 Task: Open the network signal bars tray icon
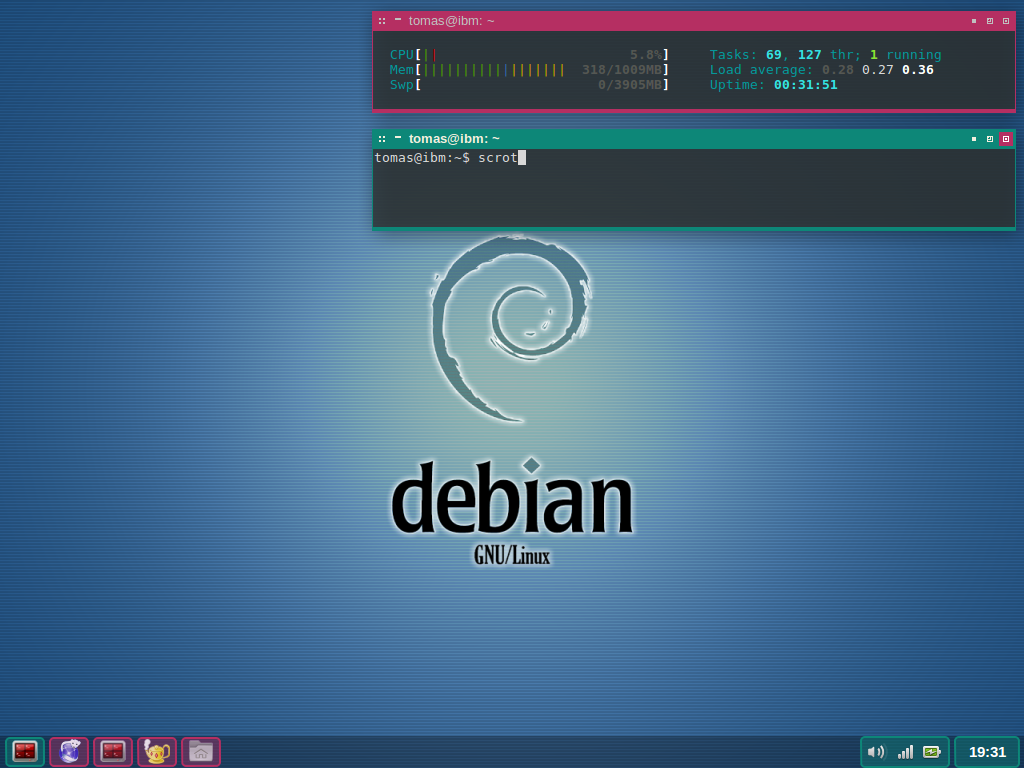pos(905,752)
